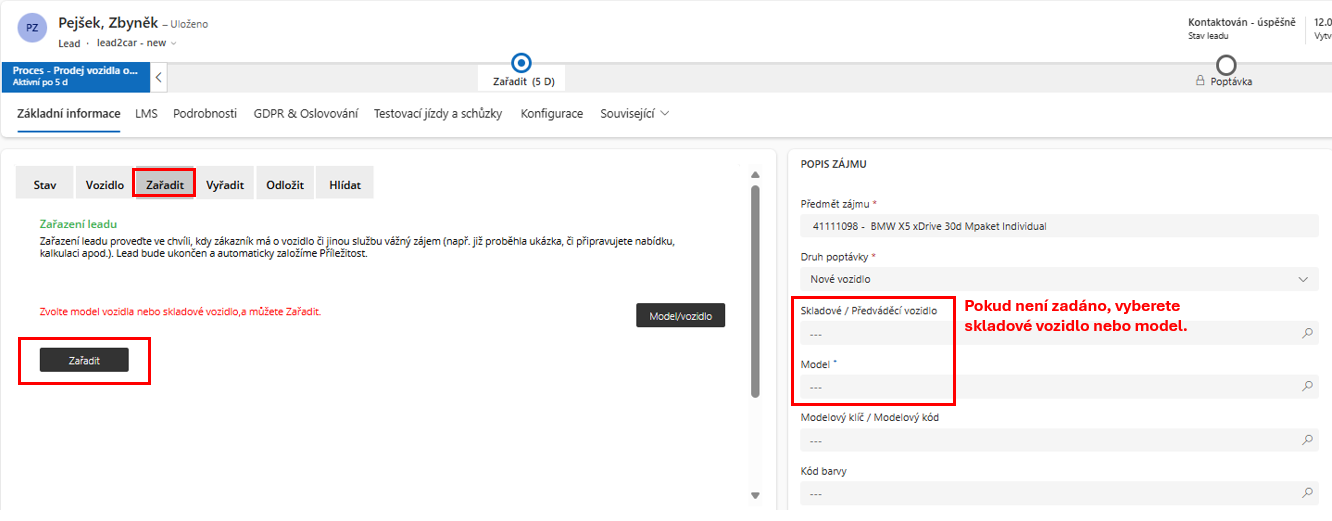1332x521 pixels.
Task: Open the GDPR & Oslovování tab
Action: (x=305, y=114)
